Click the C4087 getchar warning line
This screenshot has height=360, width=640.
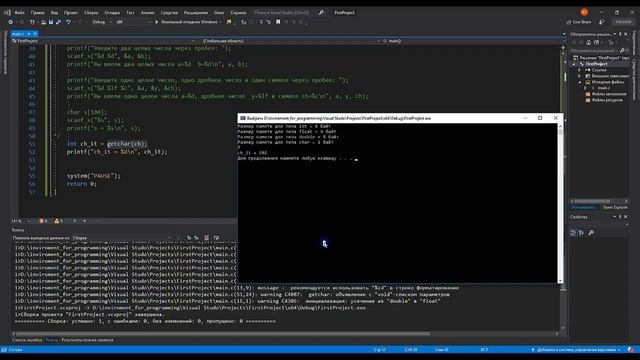pos(232,294)
